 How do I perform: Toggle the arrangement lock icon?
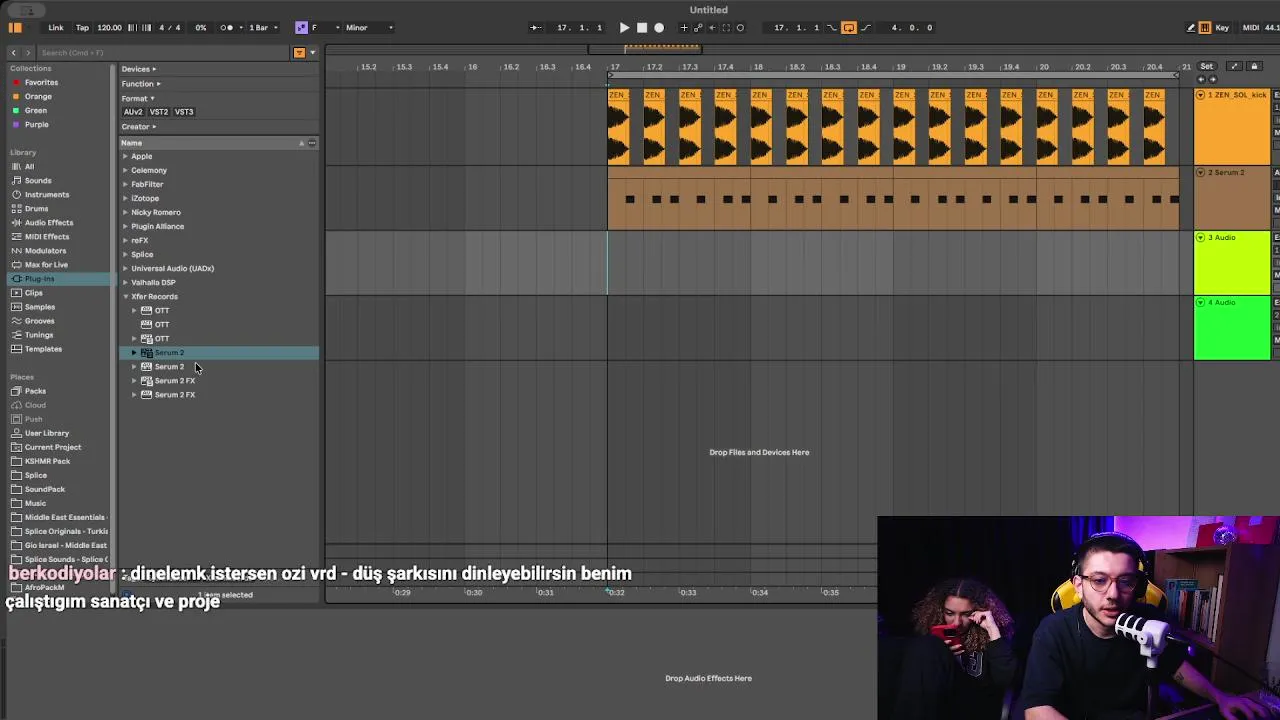coord(1254,66)
